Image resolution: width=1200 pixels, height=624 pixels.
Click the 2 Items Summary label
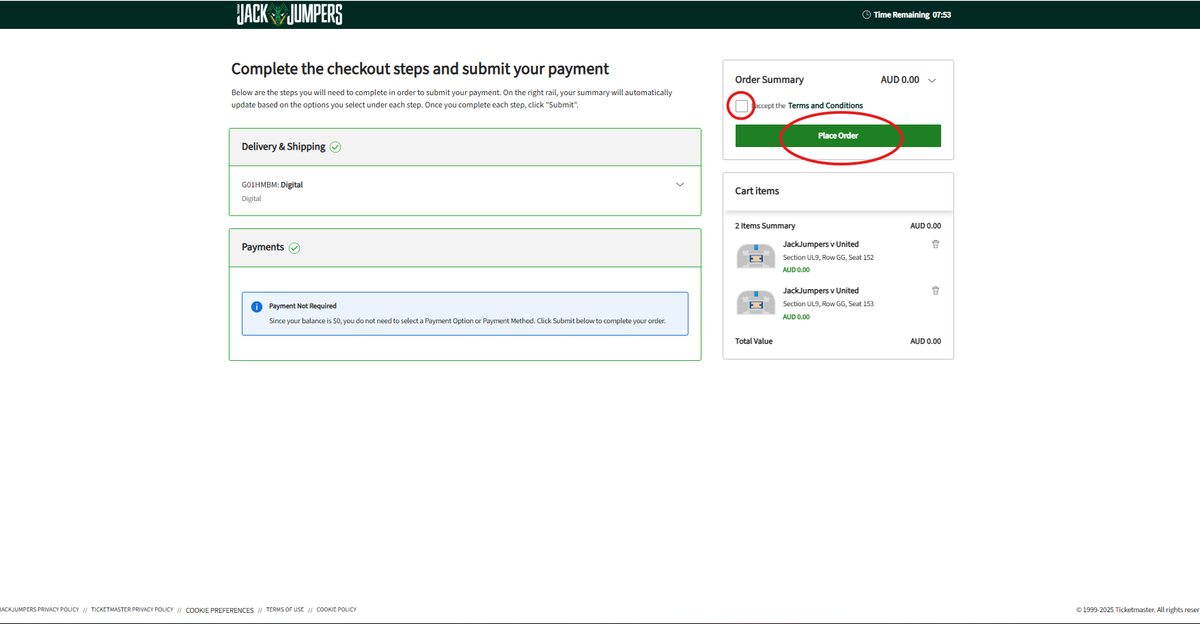coord(765,226)
